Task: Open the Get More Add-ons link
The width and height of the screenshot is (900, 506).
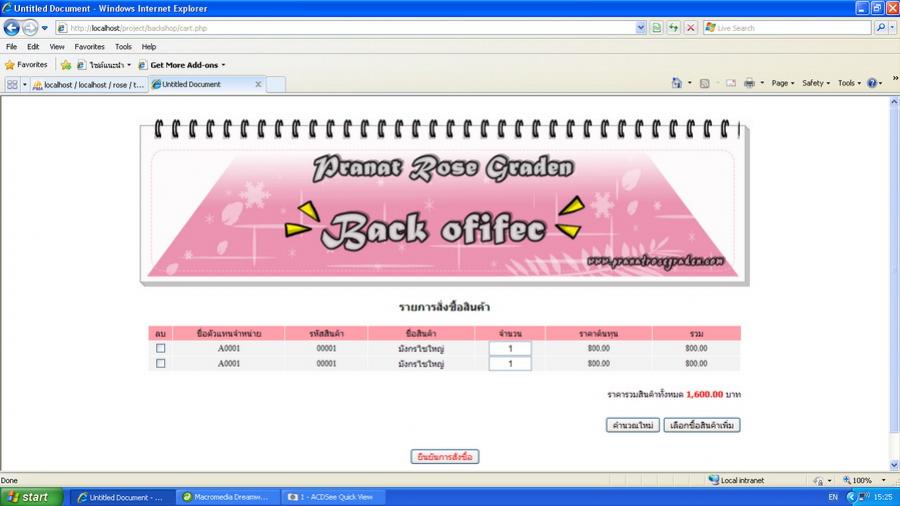Action: point(182,65)
